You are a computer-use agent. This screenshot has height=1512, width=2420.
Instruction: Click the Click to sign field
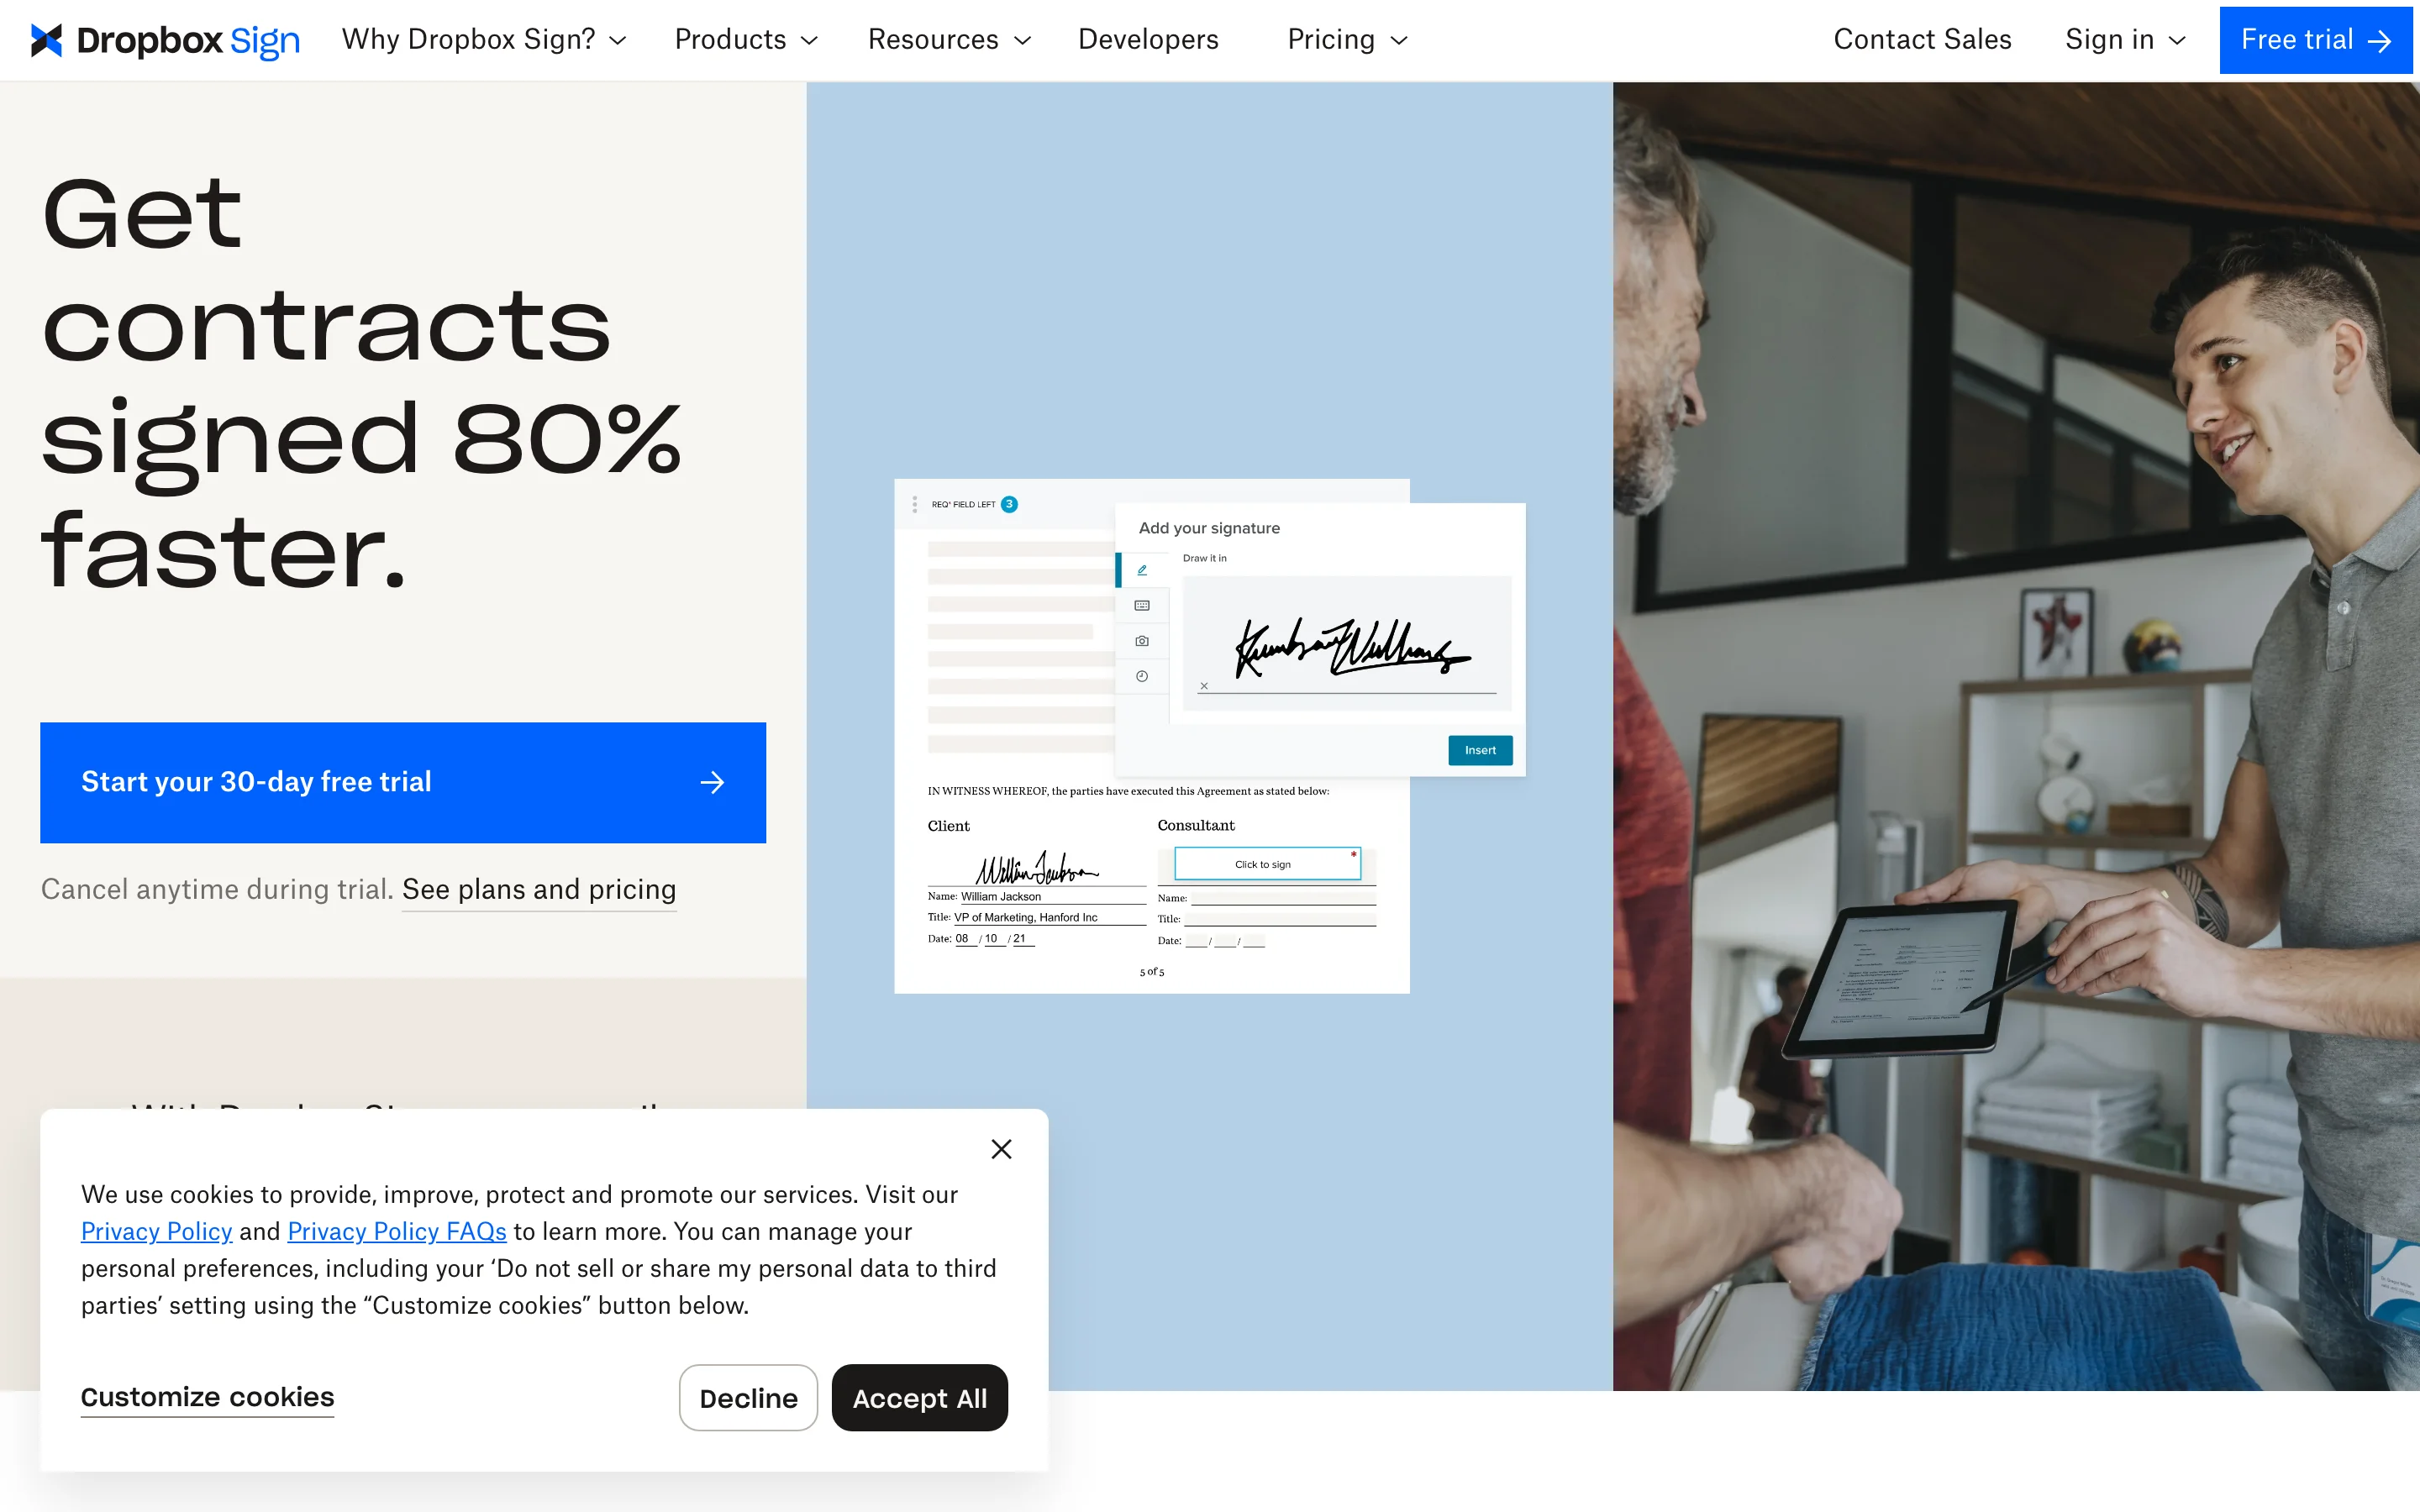tap(1267, 864)
